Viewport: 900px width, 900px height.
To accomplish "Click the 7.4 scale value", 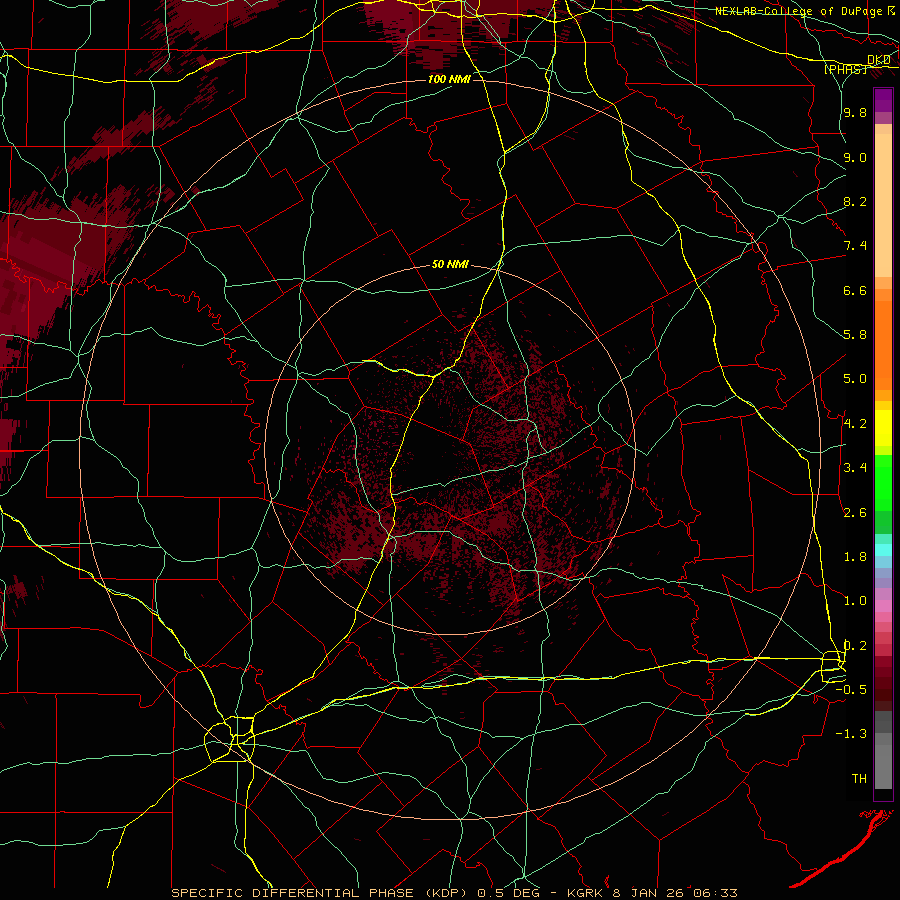I will [x=855, y=246].
